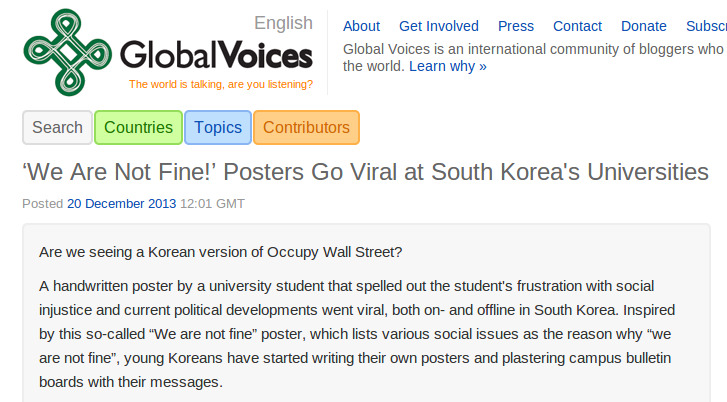This screenshot has width=727, height=402.
Task: Click the tagline 'The world is talking'
Action: point(221,84)
